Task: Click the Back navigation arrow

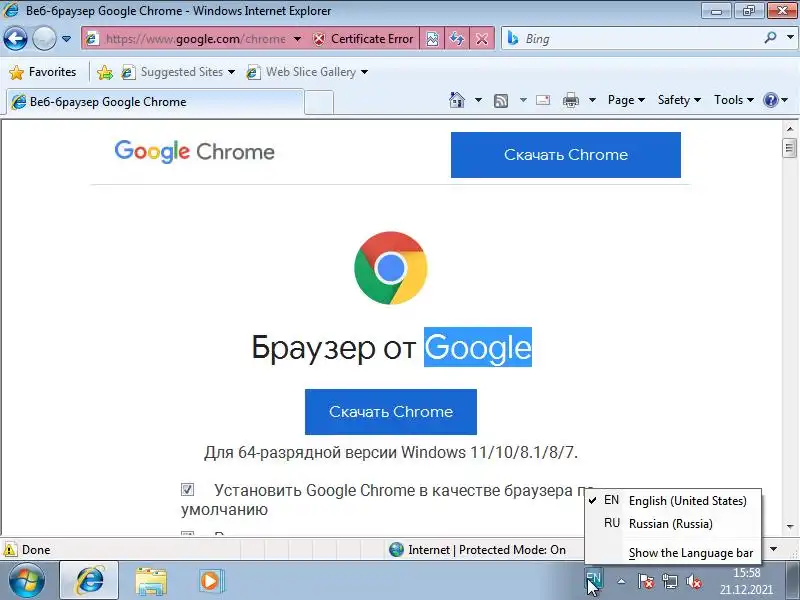Action: pyautogui.click(x=15, y=38)
